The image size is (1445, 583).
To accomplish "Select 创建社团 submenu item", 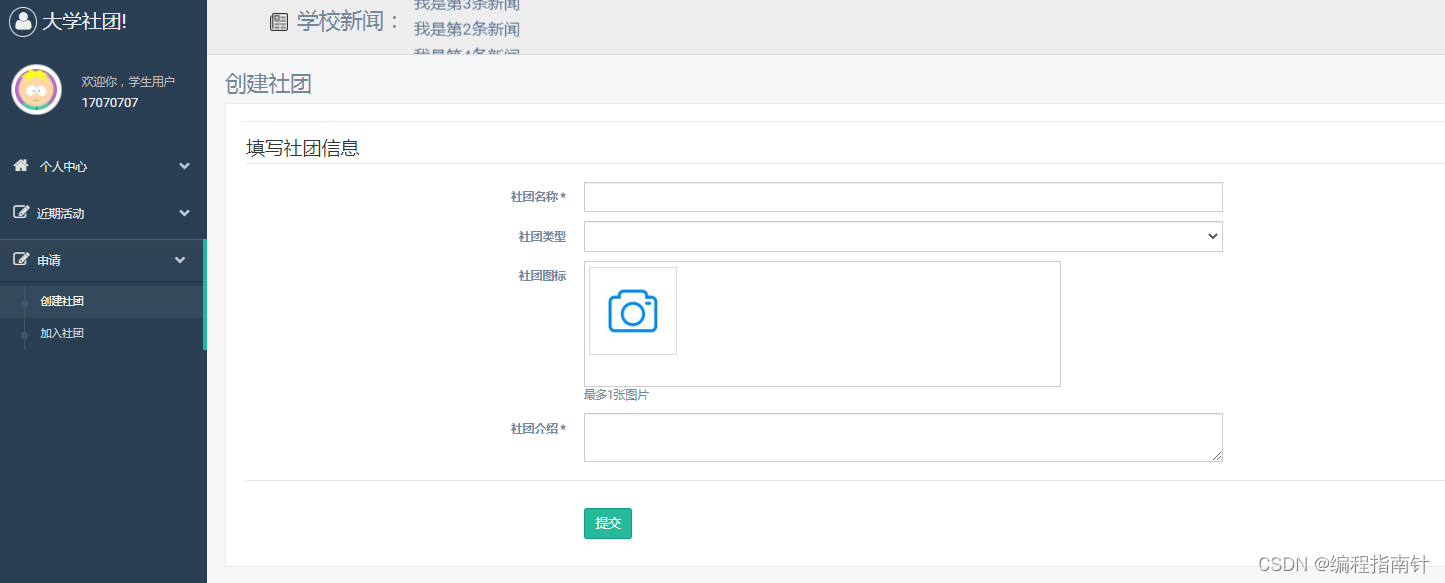I will pos(62,301).
